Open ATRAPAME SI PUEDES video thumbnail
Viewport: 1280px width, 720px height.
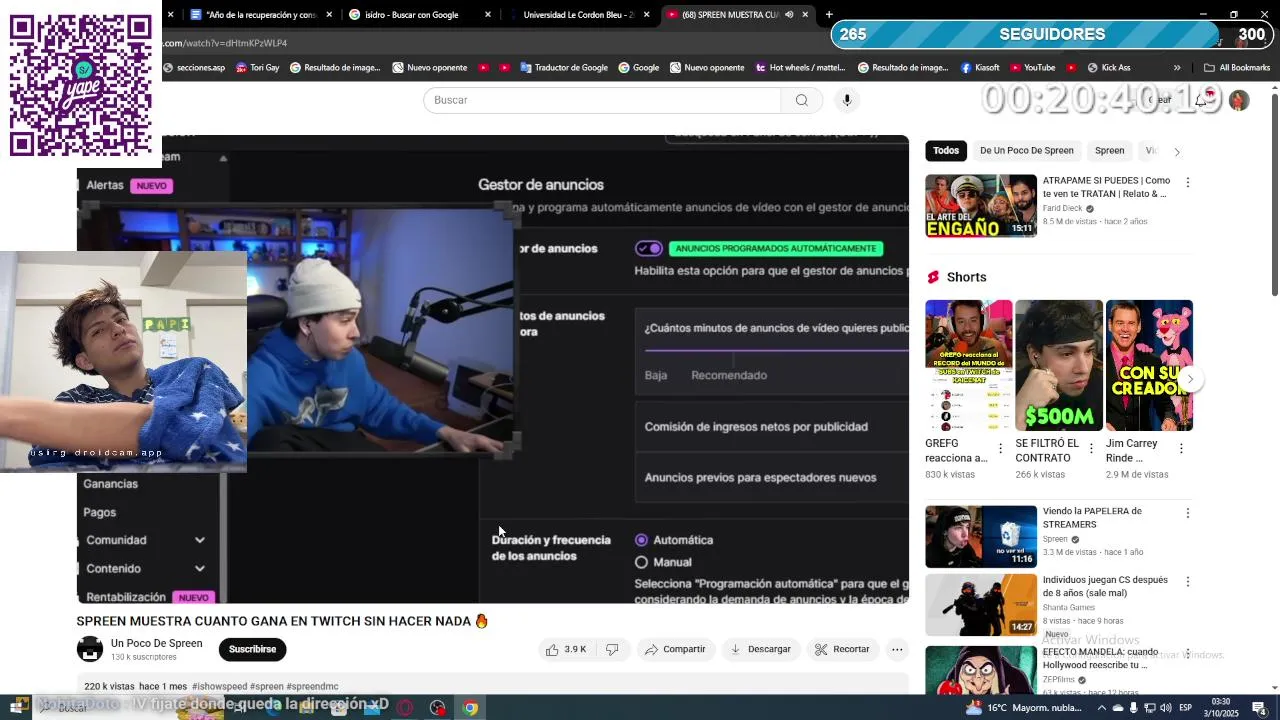pyautogui.click(x=981, y=206)
